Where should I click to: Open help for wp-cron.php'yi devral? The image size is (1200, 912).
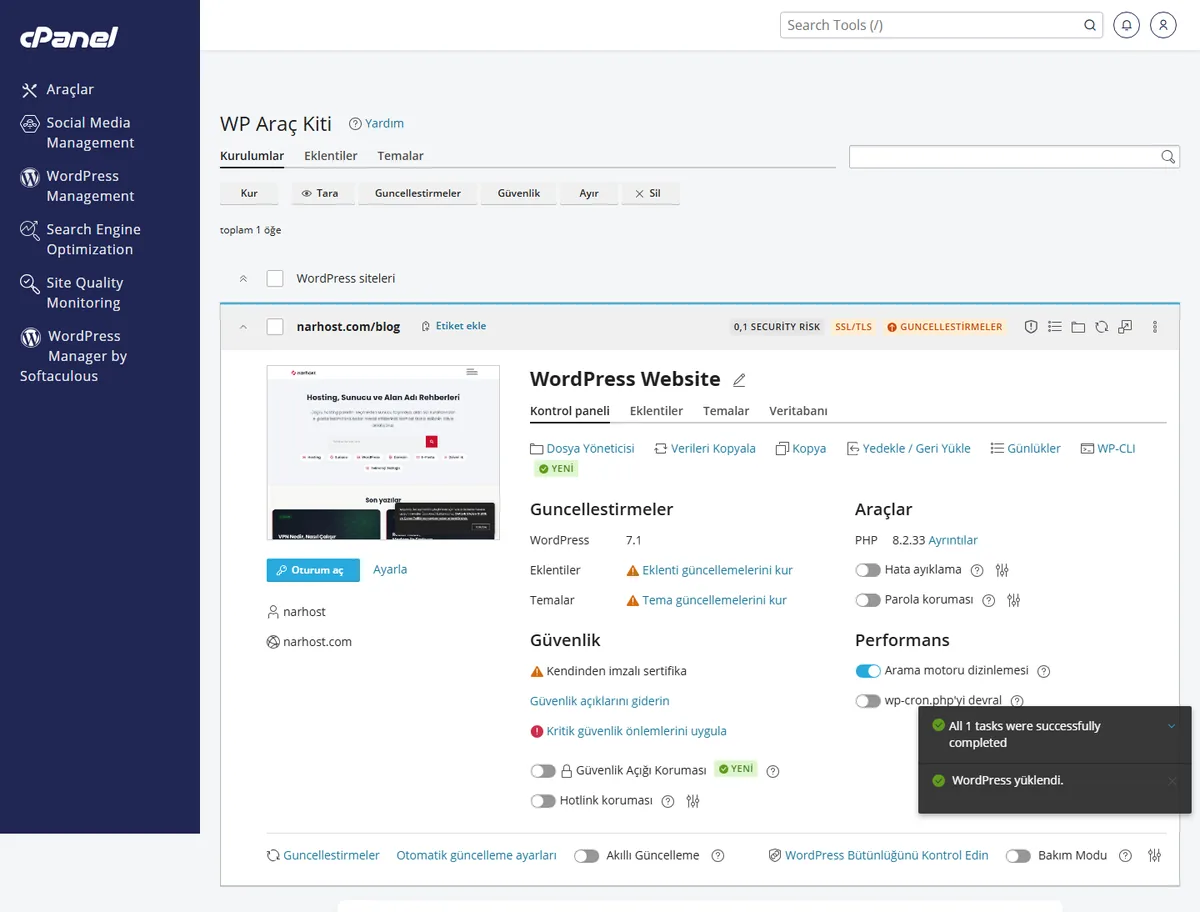click(x=1018, y=701)
